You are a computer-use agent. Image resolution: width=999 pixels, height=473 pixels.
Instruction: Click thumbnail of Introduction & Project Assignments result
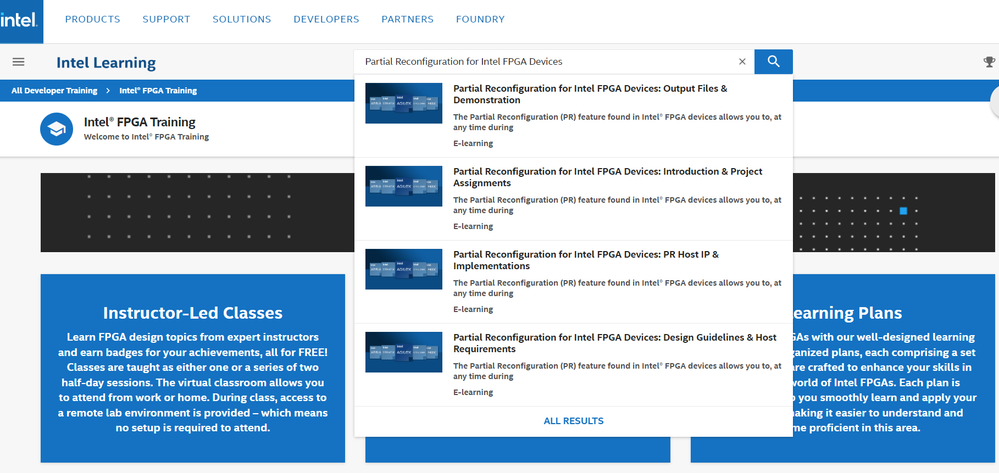click(403, 186)
